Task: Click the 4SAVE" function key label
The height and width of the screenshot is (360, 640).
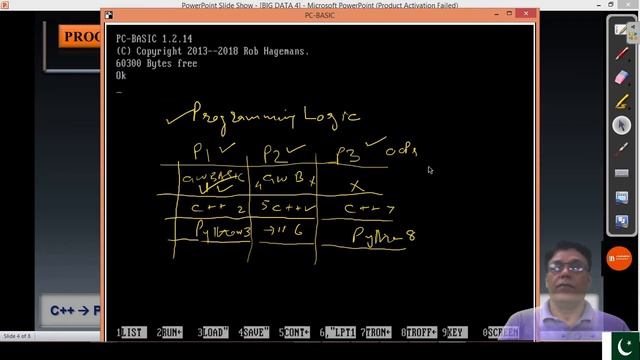Action: (x=253, y=333)
